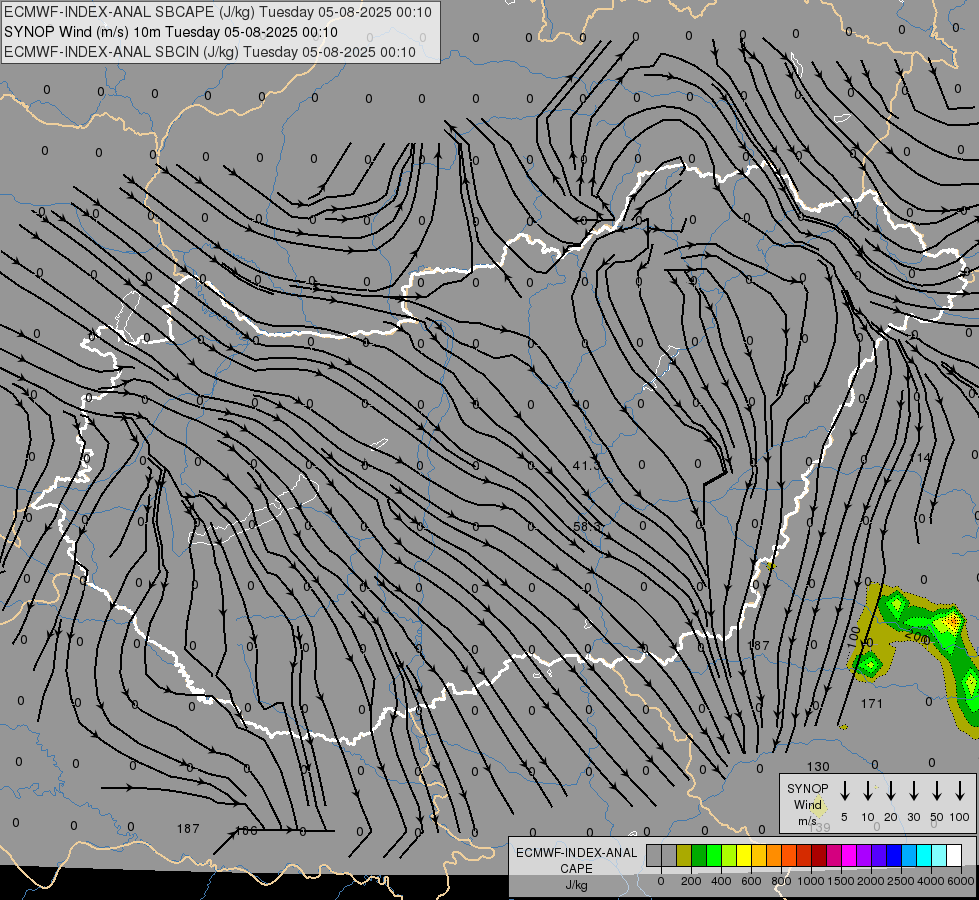Click the SYNOP Wind 10m title line
The width and height of the screenshot is (979, 900).
point(170,32)
